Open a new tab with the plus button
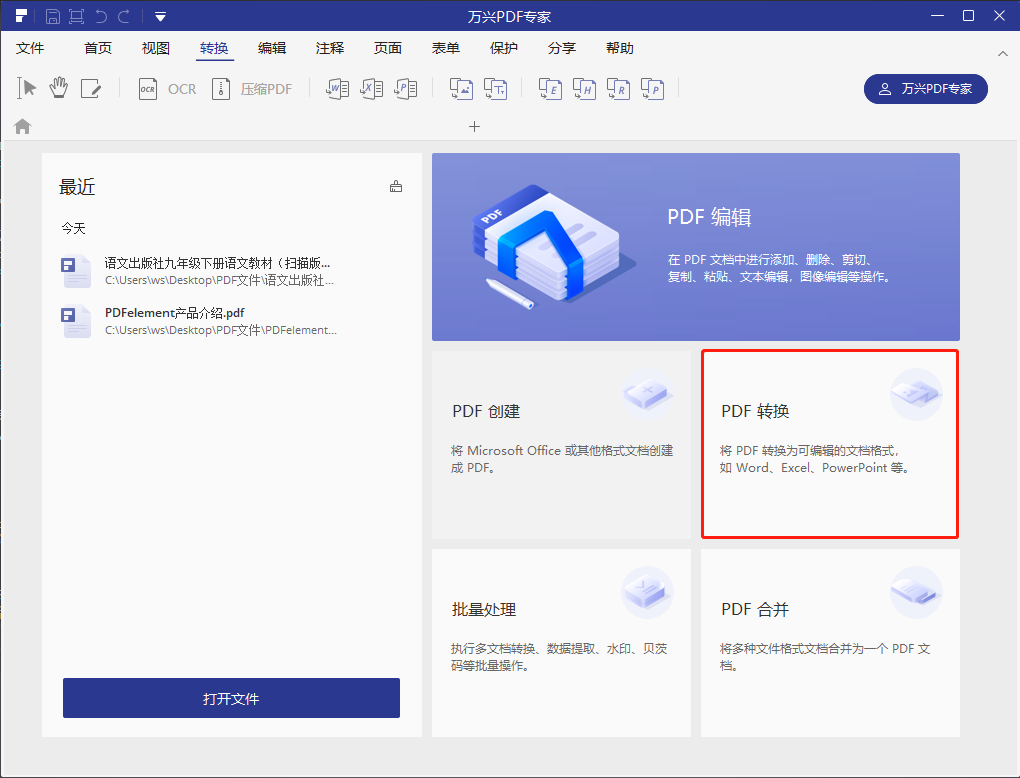 tap(474, 127)
